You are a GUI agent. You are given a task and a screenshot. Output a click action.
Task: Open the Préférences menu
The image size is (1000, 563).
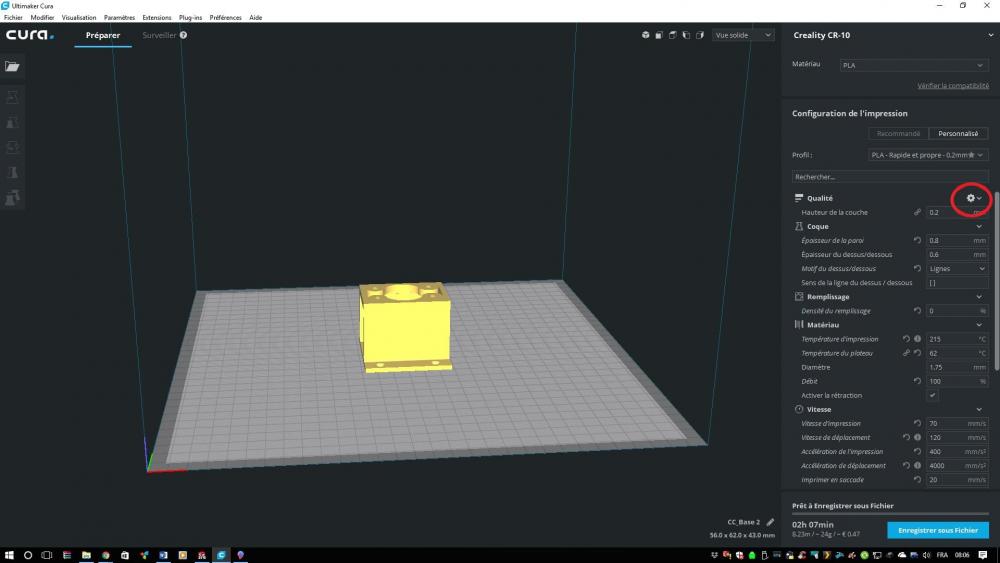(225, 17)
